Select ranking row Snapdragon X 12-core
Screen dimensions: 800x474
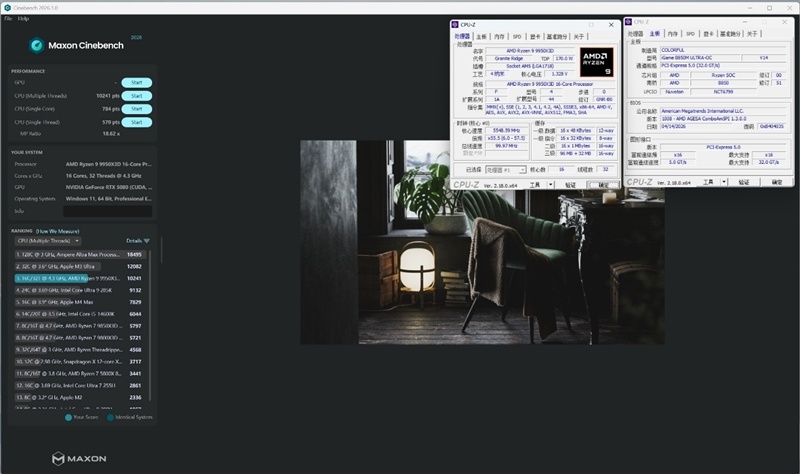(x=81, y=361)
